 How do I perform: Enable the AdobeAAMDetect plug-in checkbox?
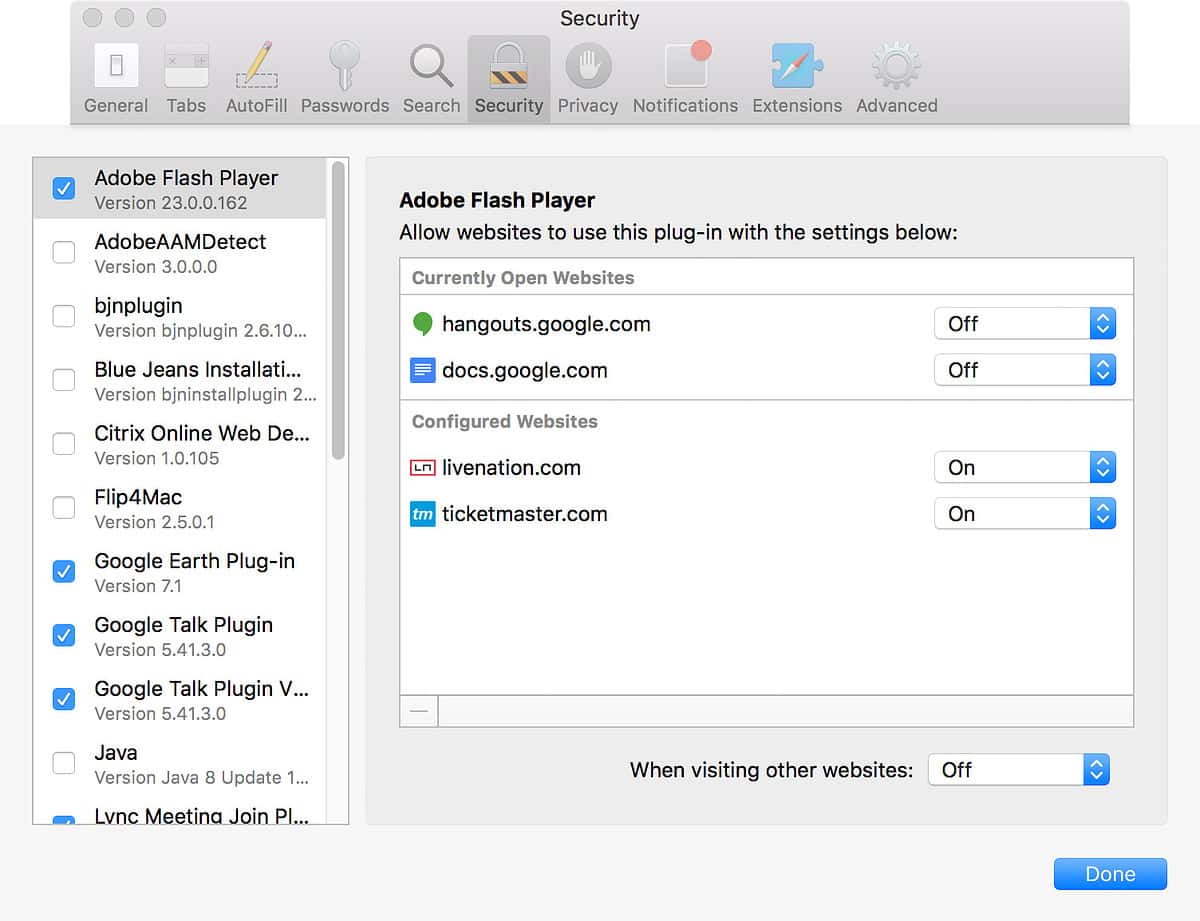(x=63, y=252)
